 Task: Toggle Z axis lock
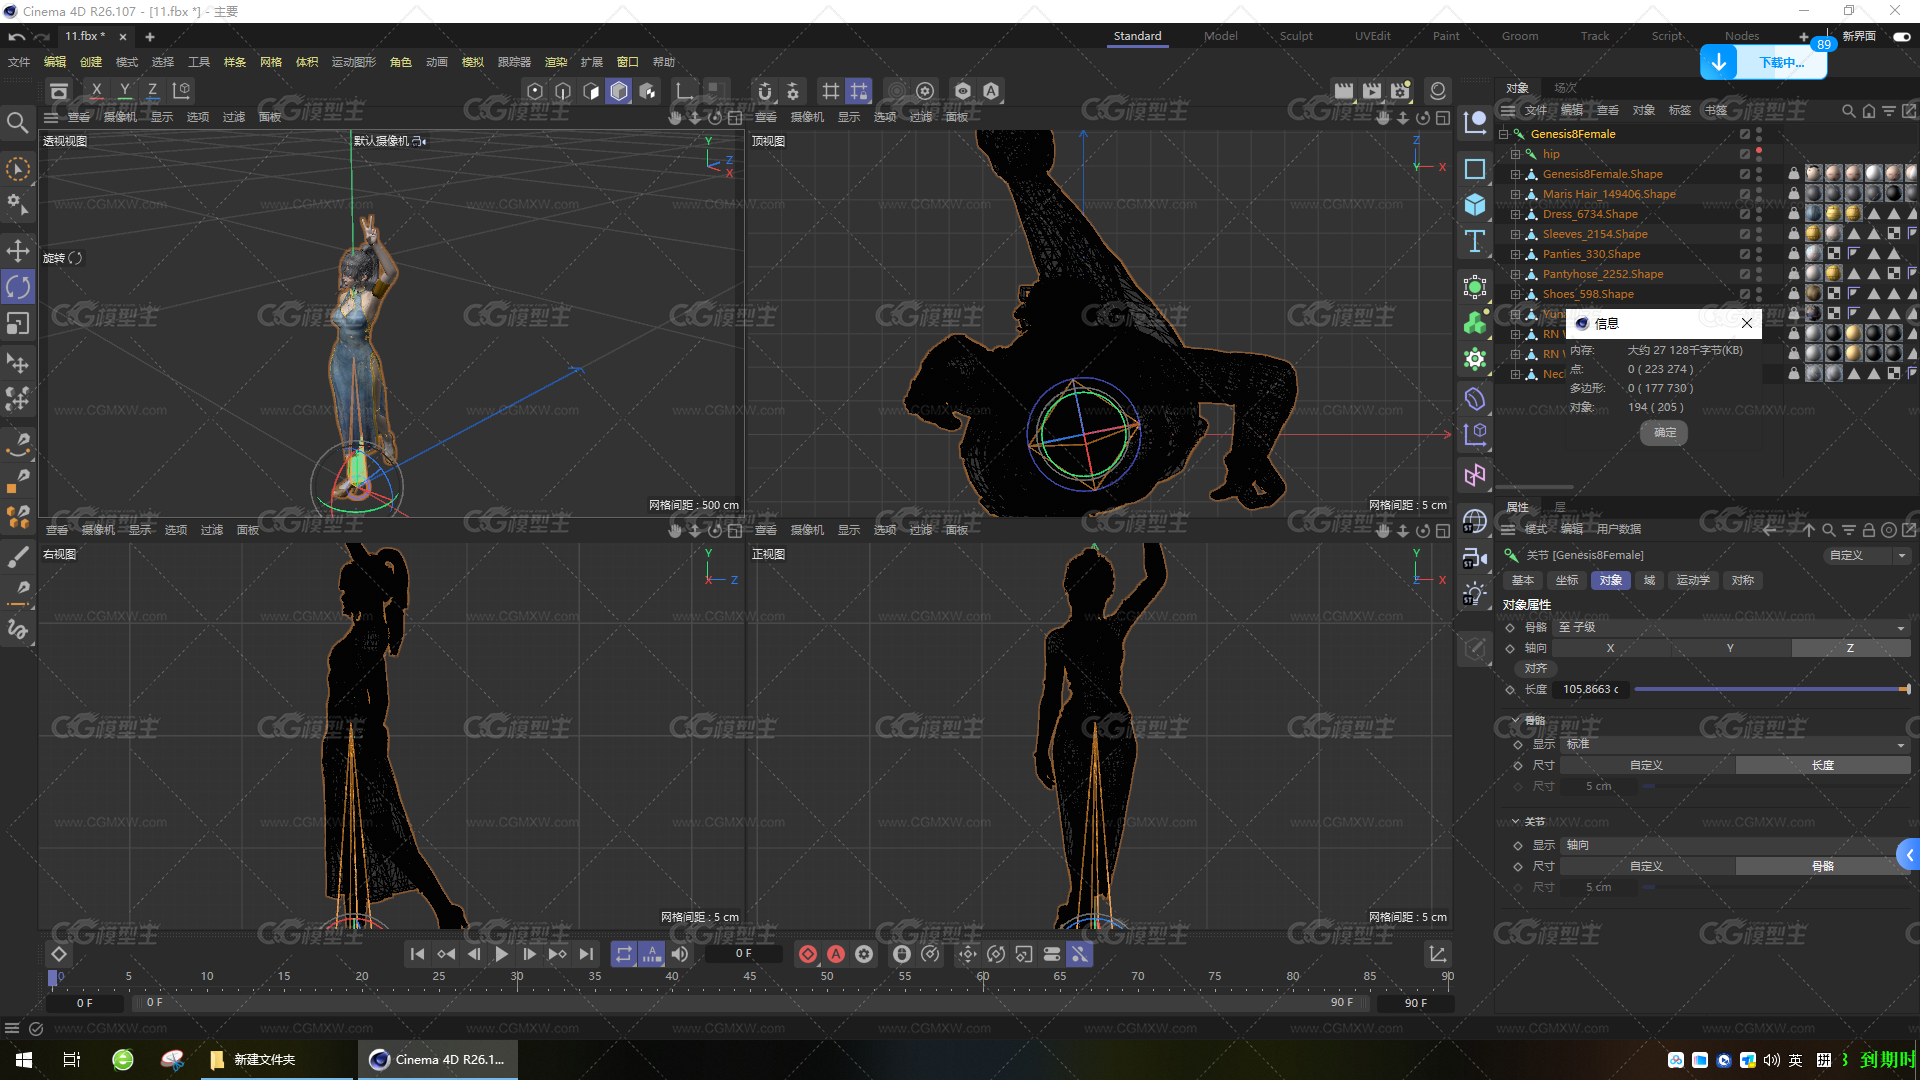click(152, 91)
